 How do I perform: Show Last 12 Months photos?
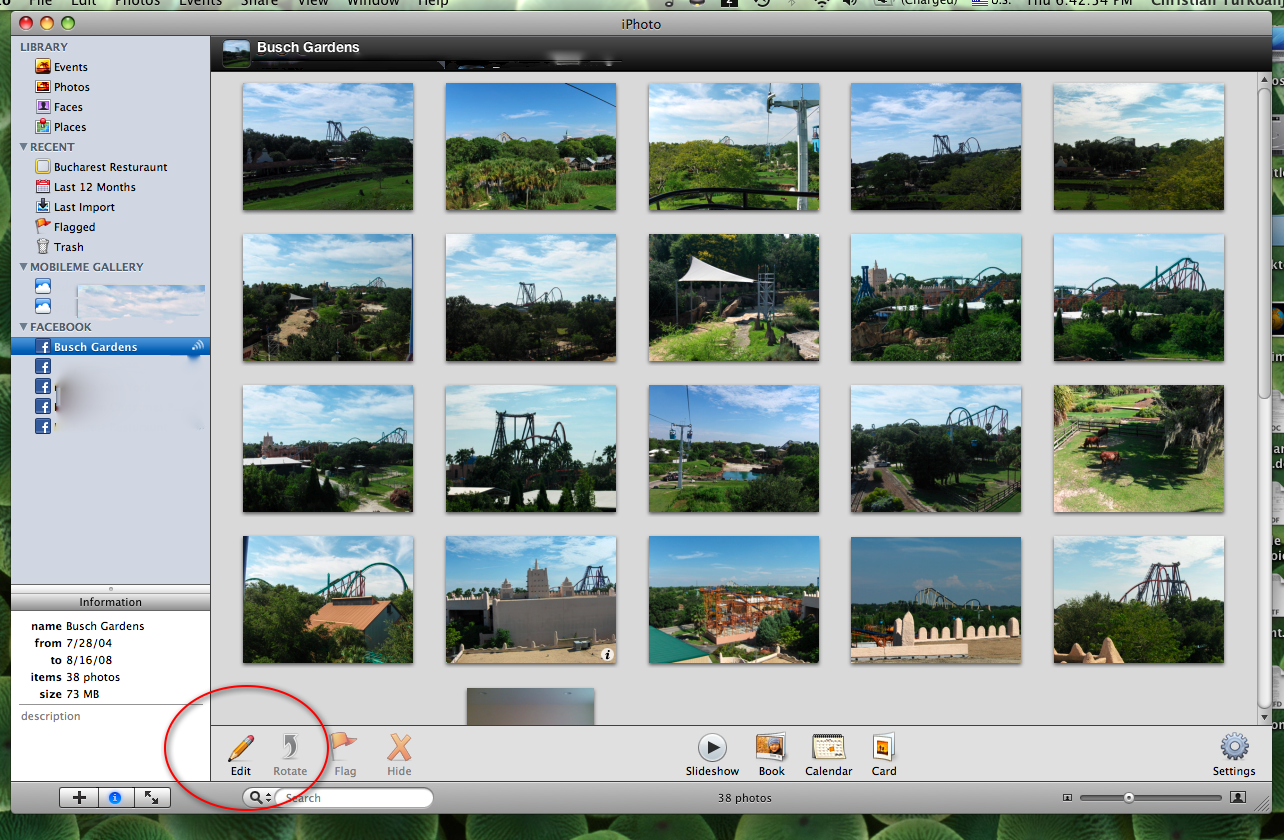point(85,187)
